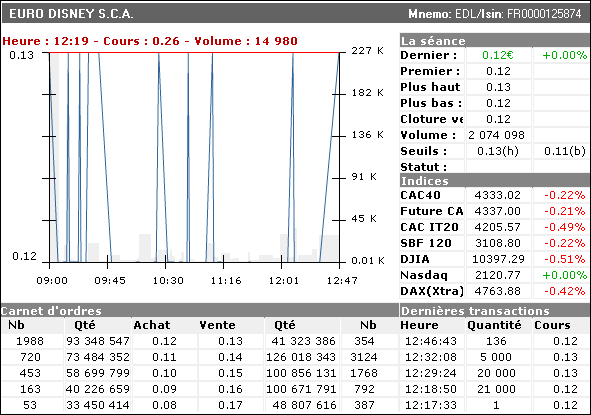Click the buy quantity 33 450 414
The width and height of the screenshot is (591, 415).
tap(98, 405)
